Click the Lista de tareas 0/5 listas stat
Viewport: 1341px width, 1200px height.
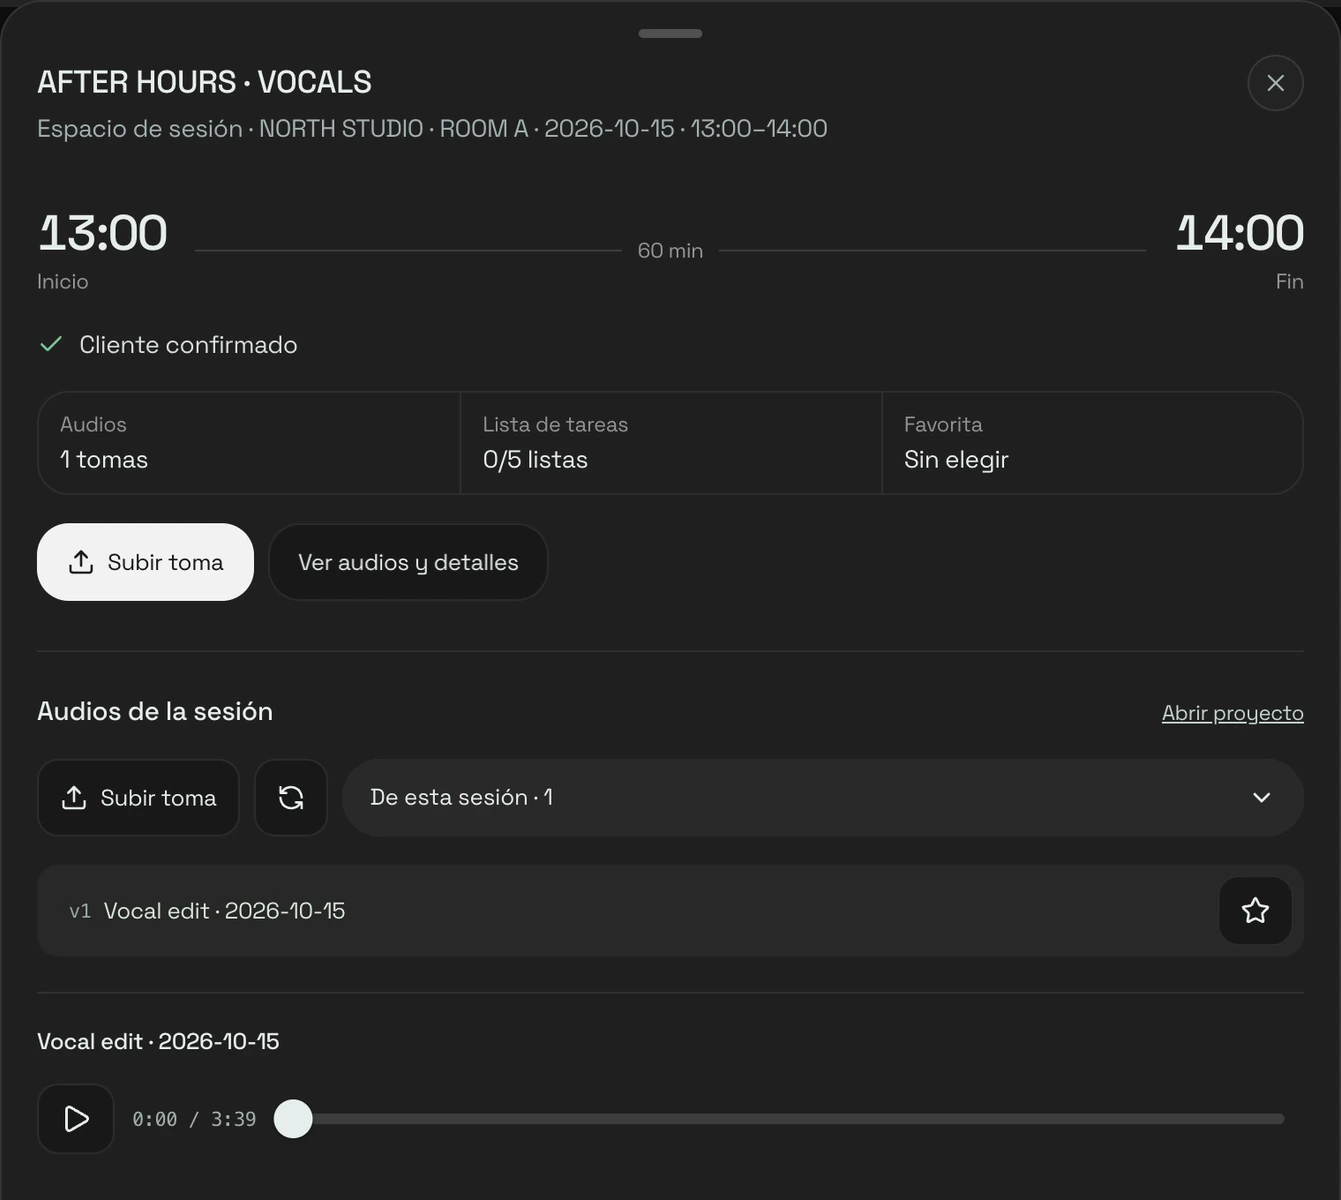point(670,443)
